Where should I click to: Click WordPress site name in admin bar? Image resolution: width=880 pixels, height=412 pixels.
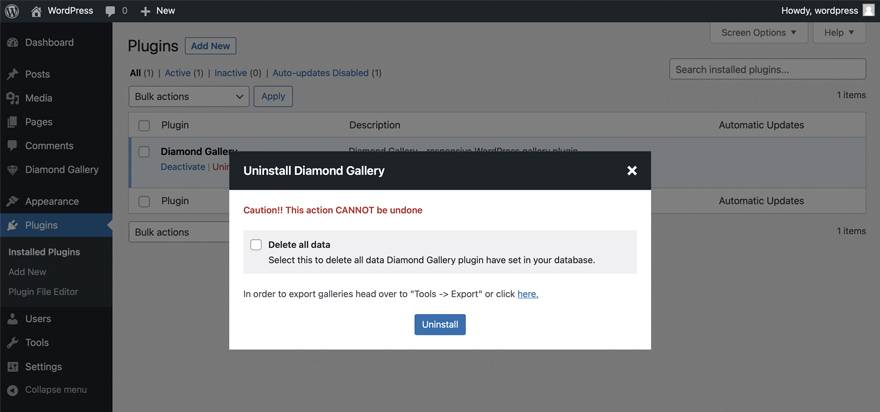[70, 11]
